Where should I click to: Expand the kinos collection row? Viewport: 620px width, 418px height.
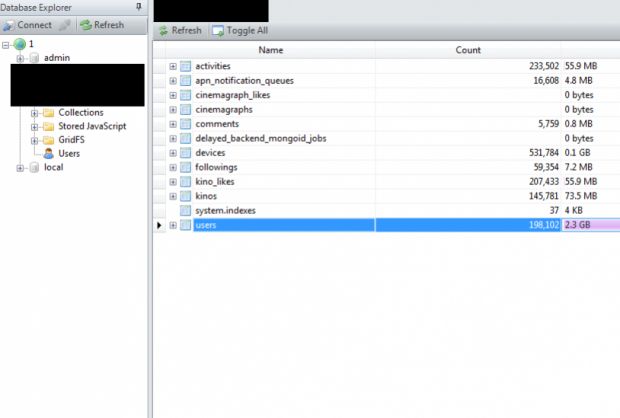pos(173,196)
